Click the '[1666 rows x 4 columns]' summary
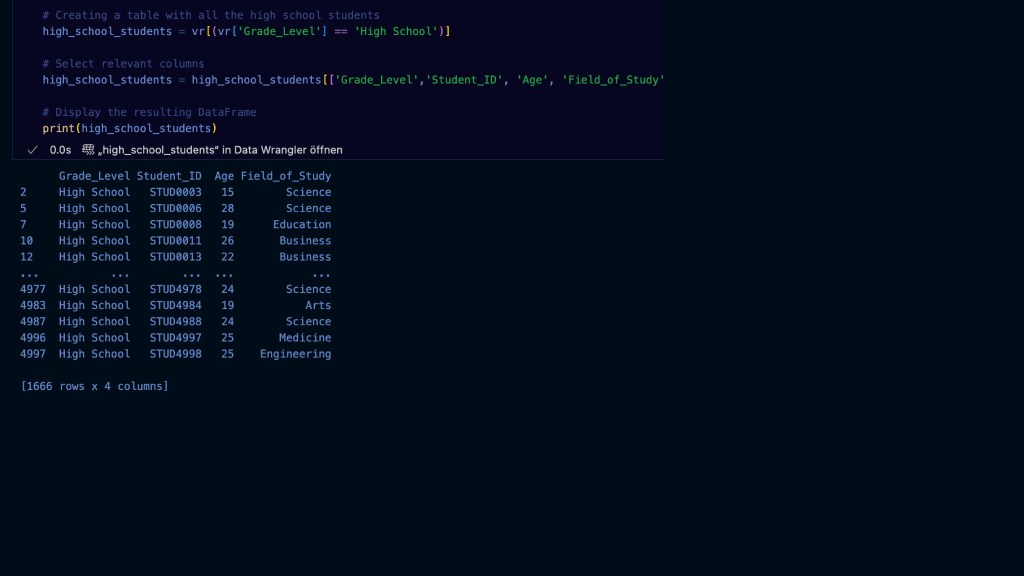This screenshot has height=576, width=1024. [94, 386]
